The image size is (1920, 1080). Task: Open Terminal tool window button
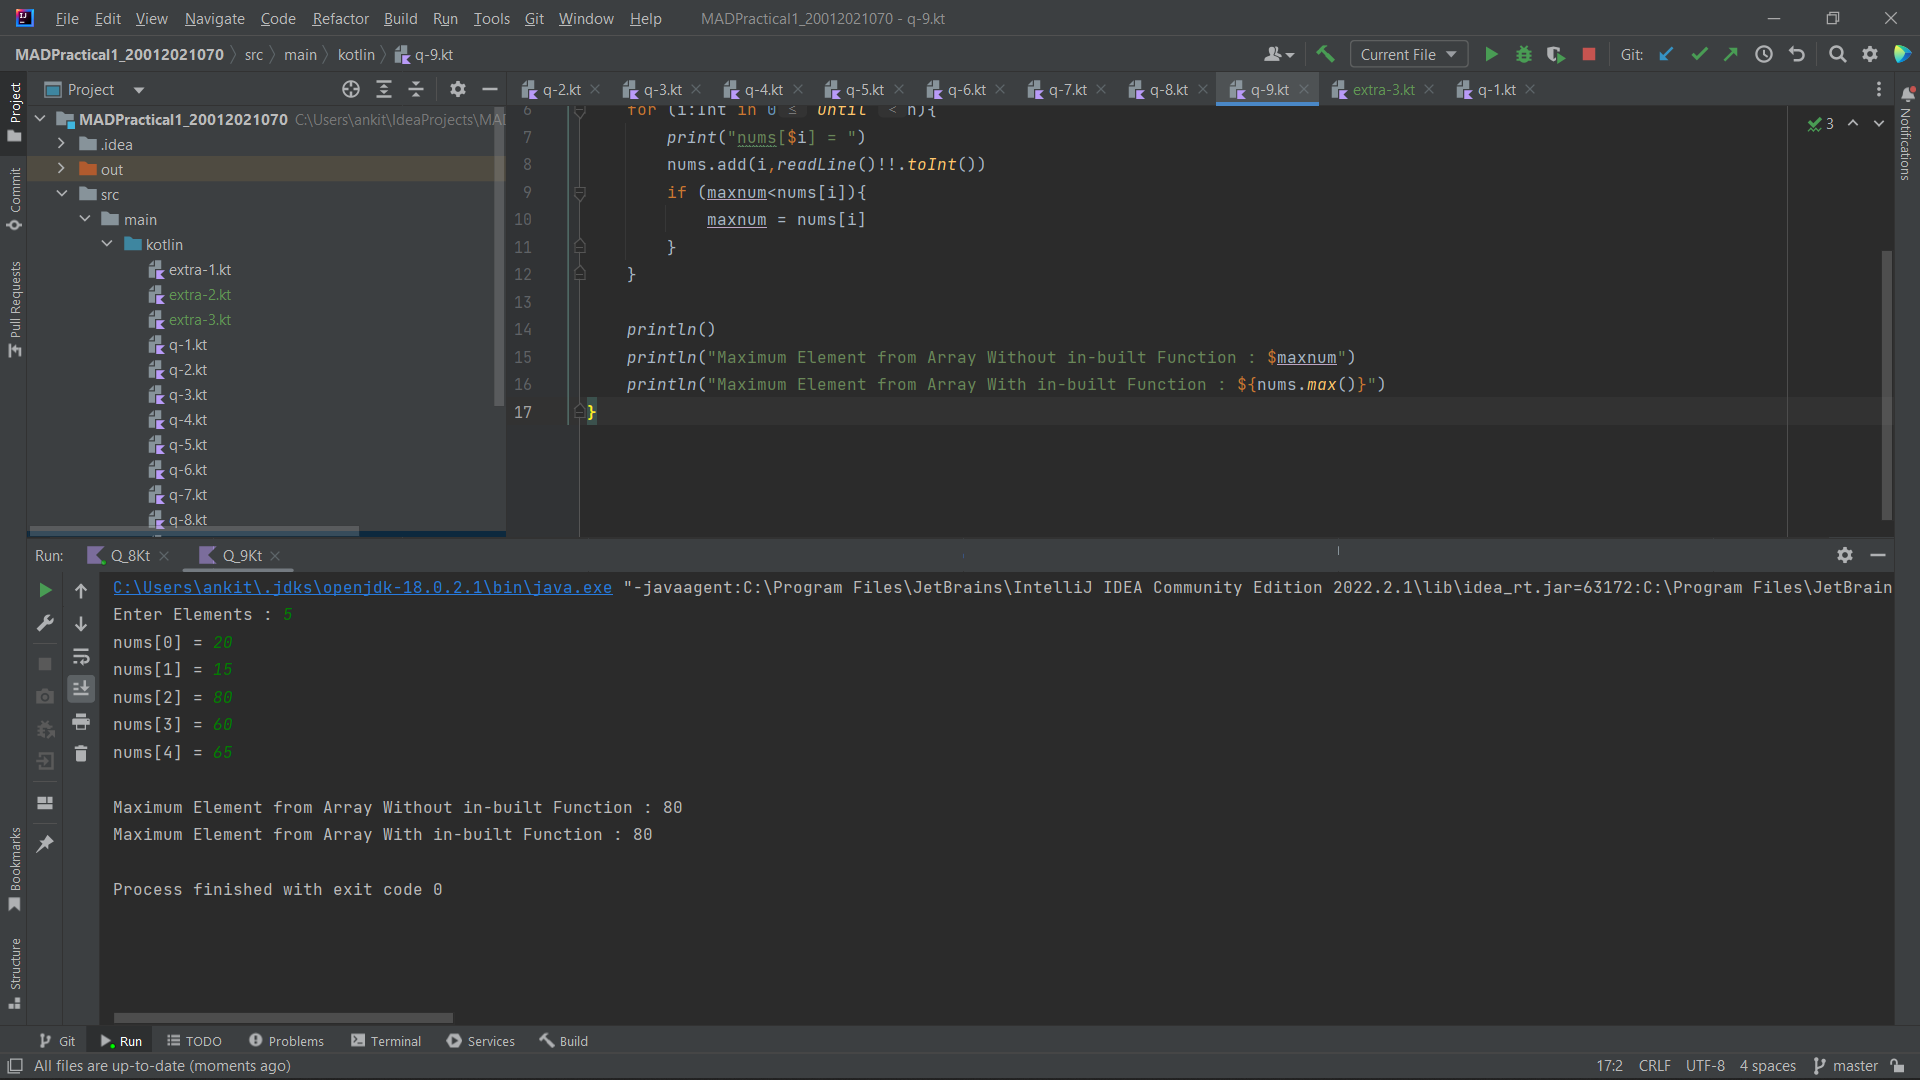pos(386,1041)
